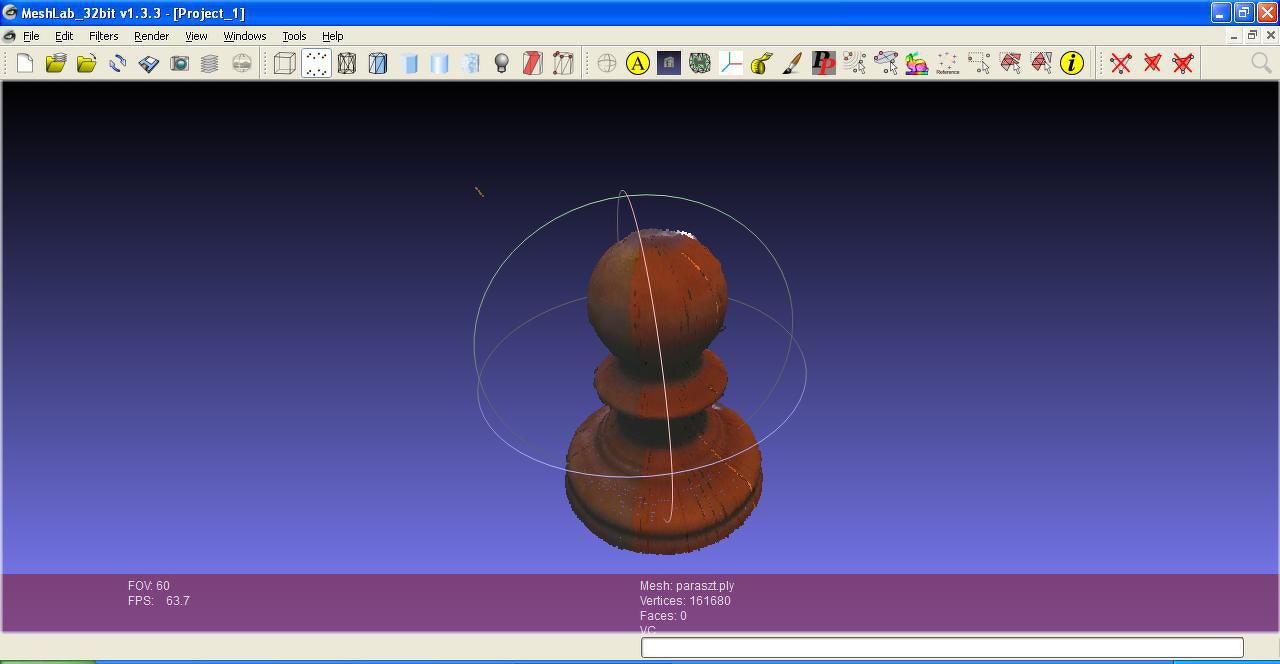The image size is (1280, 664).
Task: Select the manipulators orbit tool
Action: pos(886,63)
